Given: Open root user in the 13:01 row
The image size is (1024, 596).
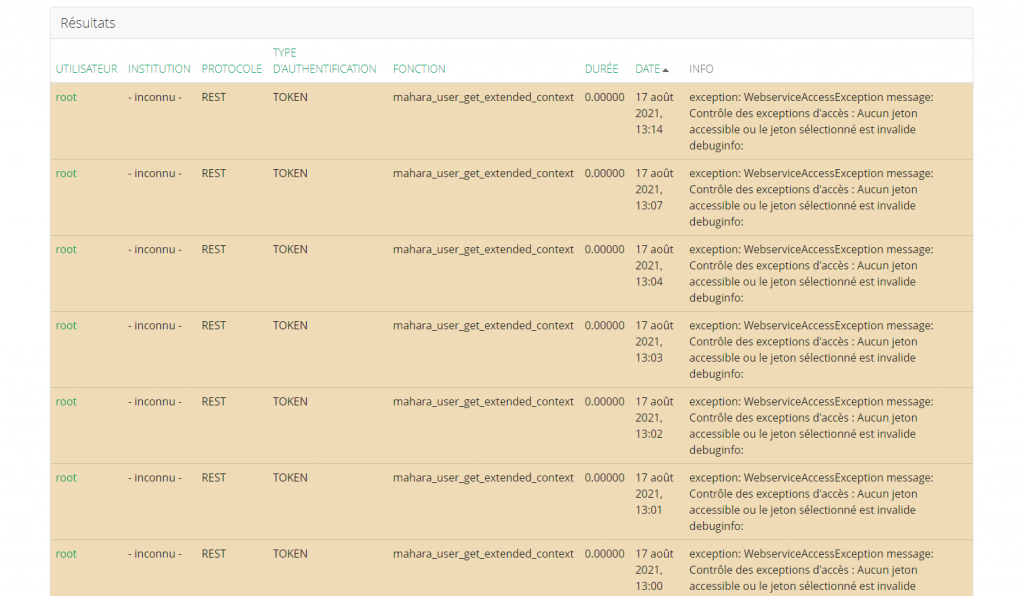Looking at the screenshot, I should [66, 478].
